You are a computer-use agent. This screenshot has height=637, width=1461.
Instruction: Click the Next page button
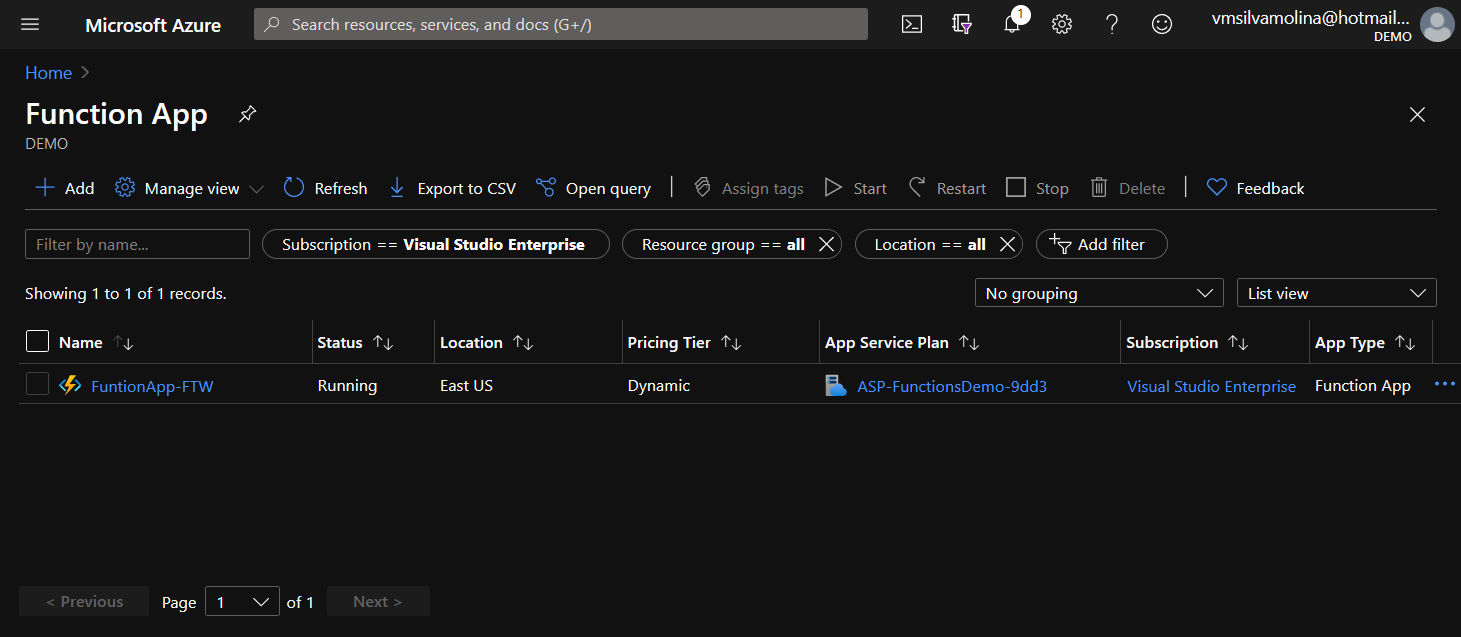(378, 601)
